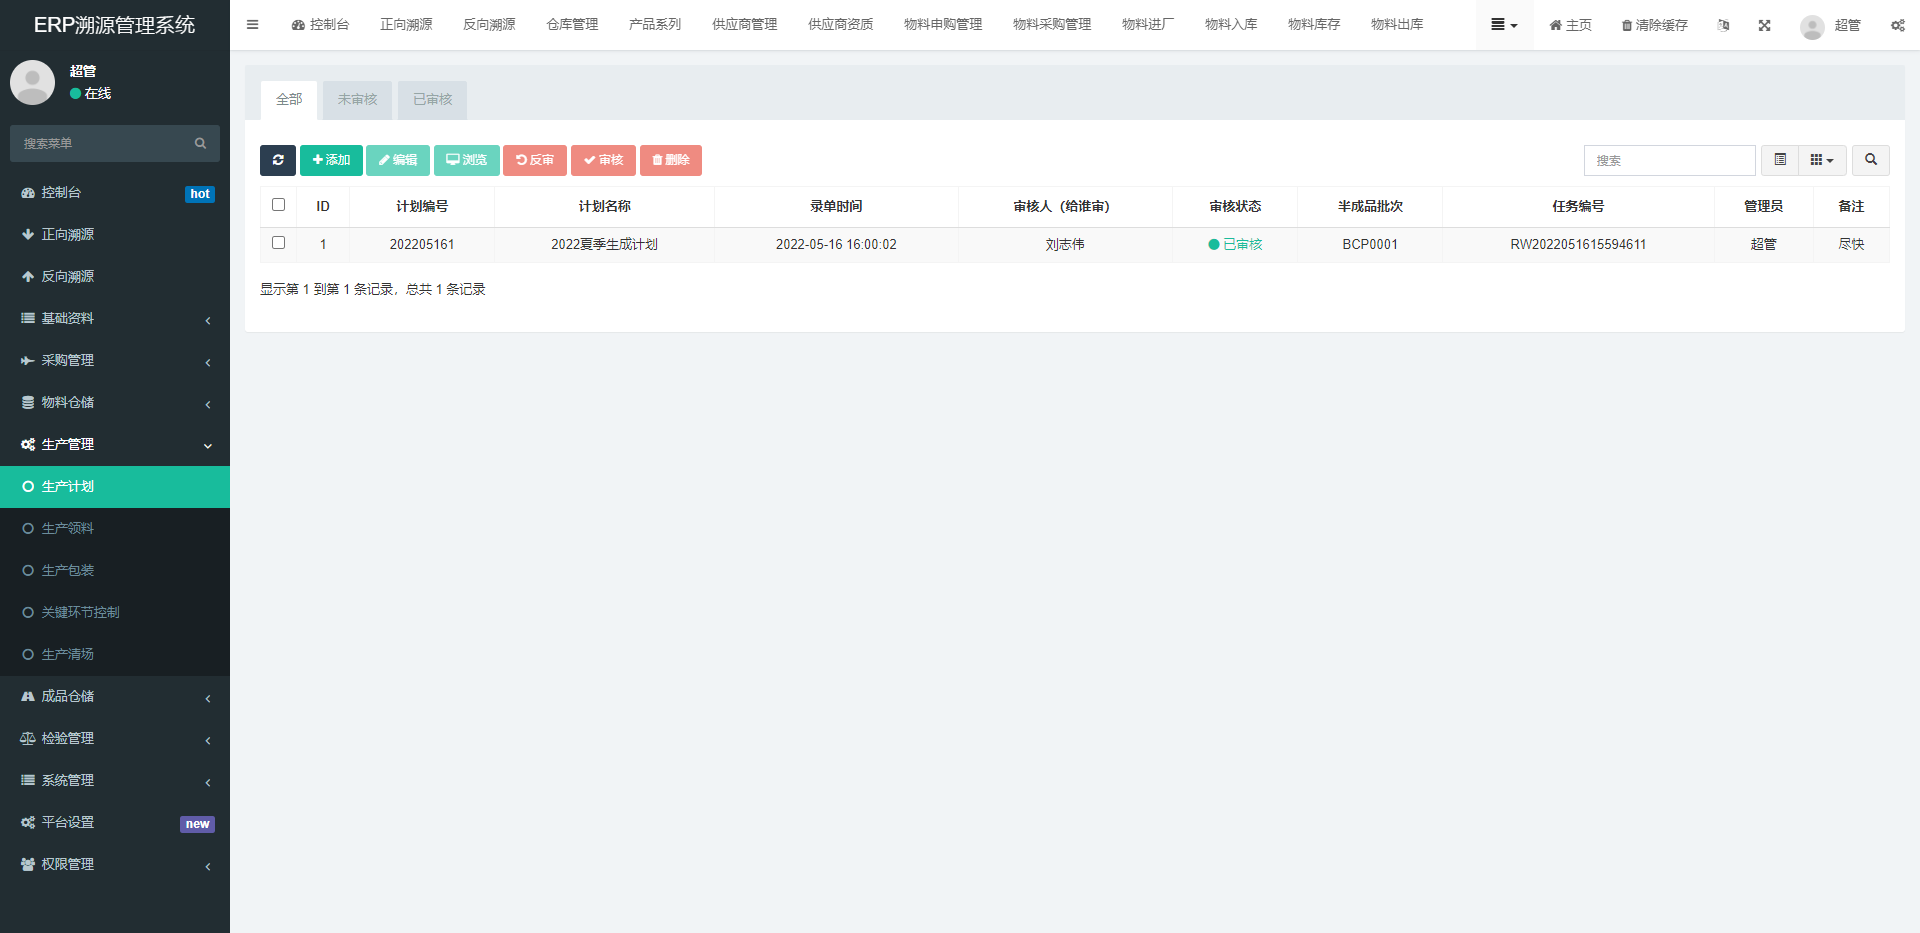Check the checkbox for row 202205161
This screenshot has height=933, width=1920.
278,243
